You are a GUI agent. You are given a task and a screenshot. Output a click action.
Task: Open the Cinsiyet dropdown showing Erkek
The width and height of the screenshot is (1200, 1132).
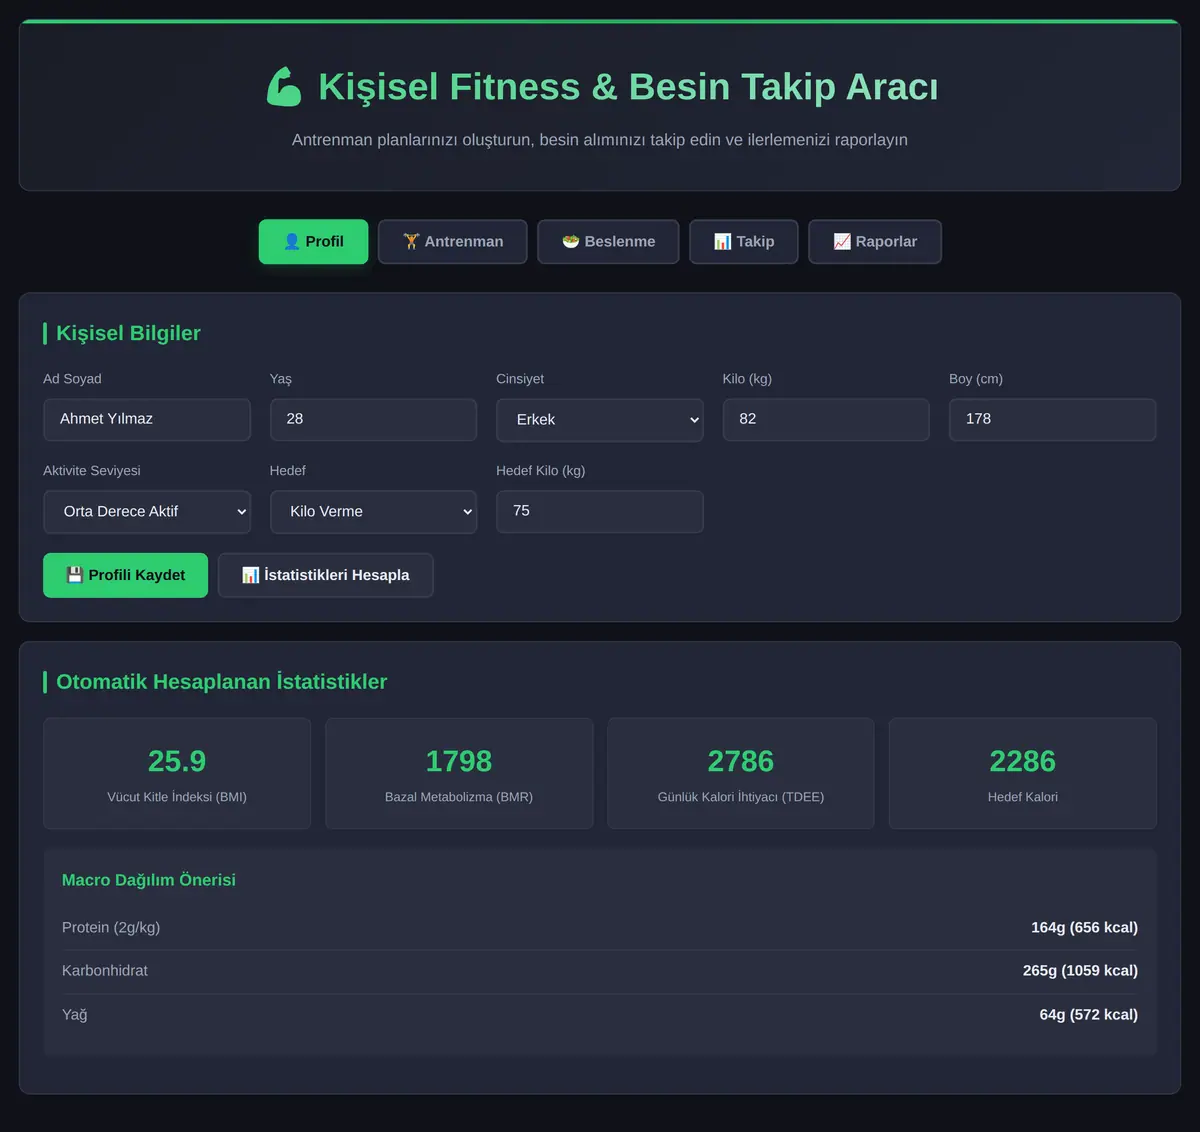point(600,420)
